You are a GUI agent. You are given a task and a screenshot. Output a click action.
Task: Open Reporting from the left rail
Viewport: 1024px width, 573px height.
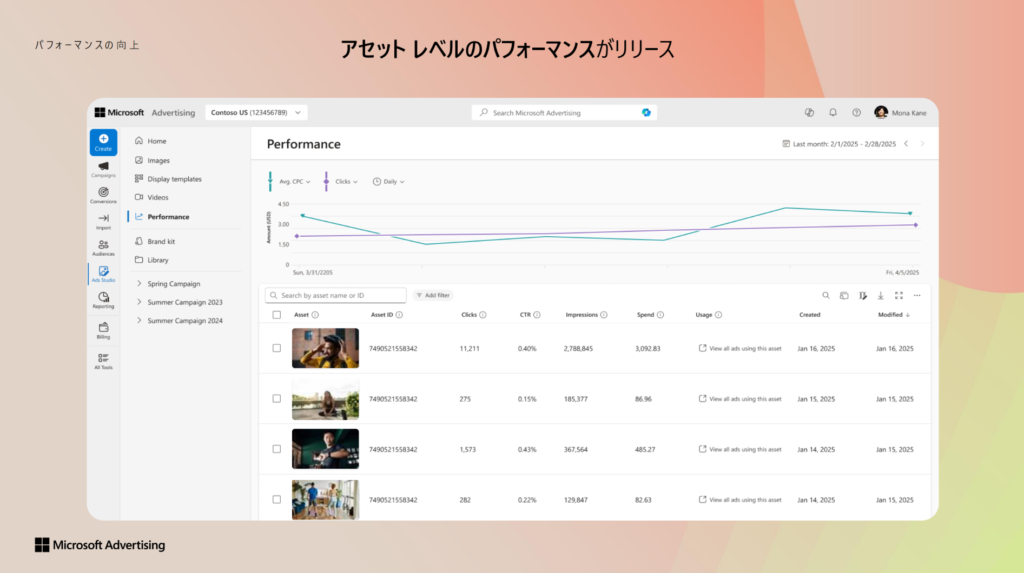[103, 300]
